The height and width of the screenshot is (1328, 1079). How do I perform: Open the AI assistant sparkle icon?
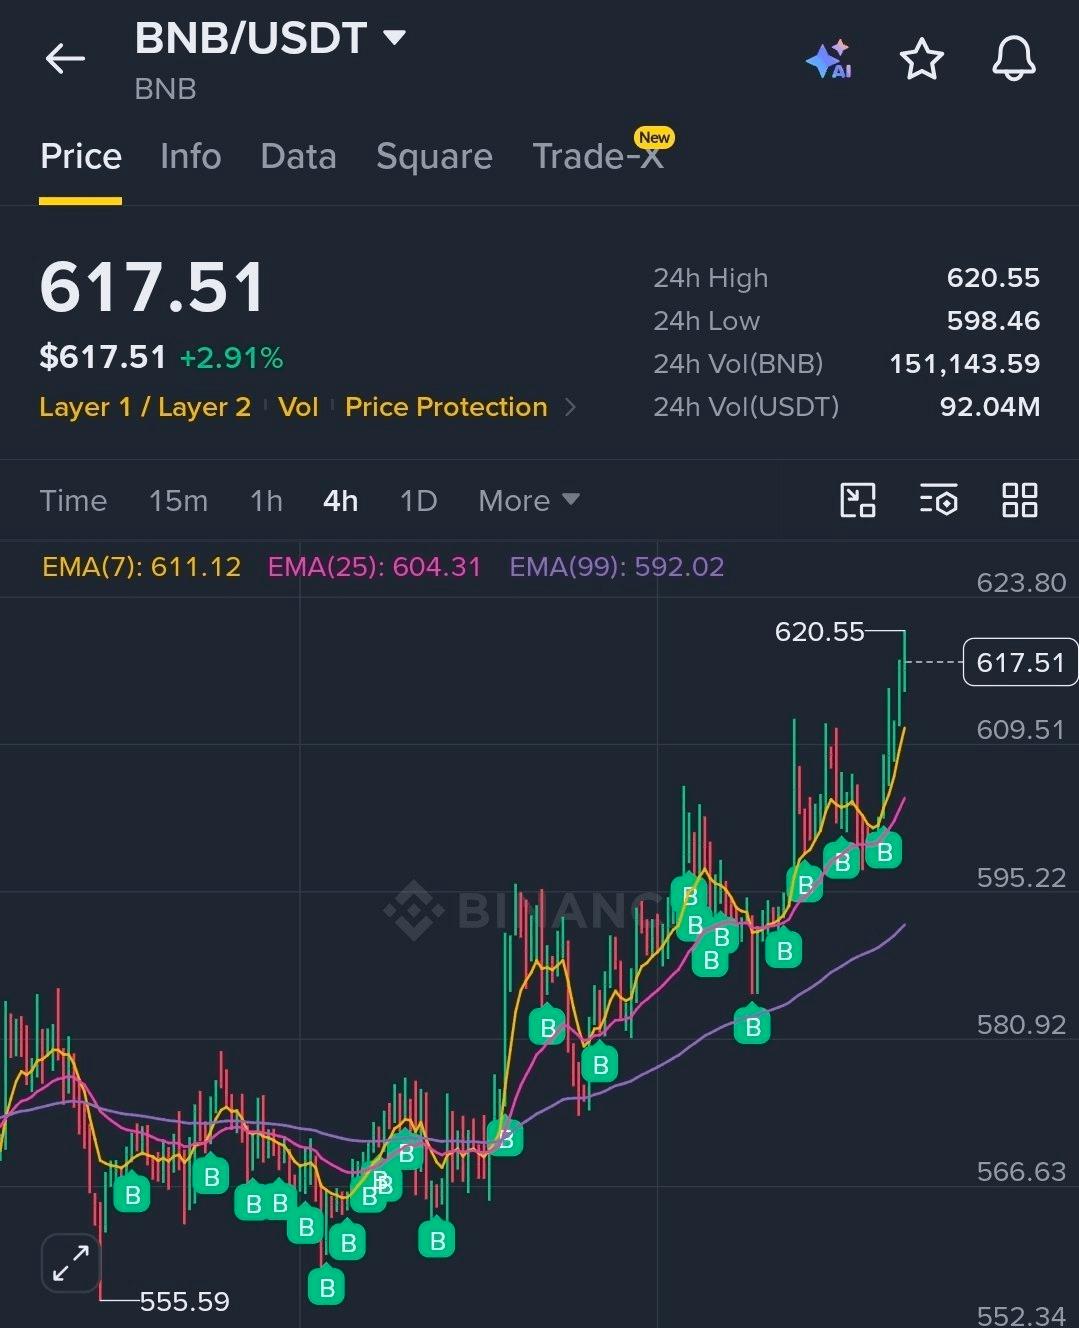click(x=828, y=60)
